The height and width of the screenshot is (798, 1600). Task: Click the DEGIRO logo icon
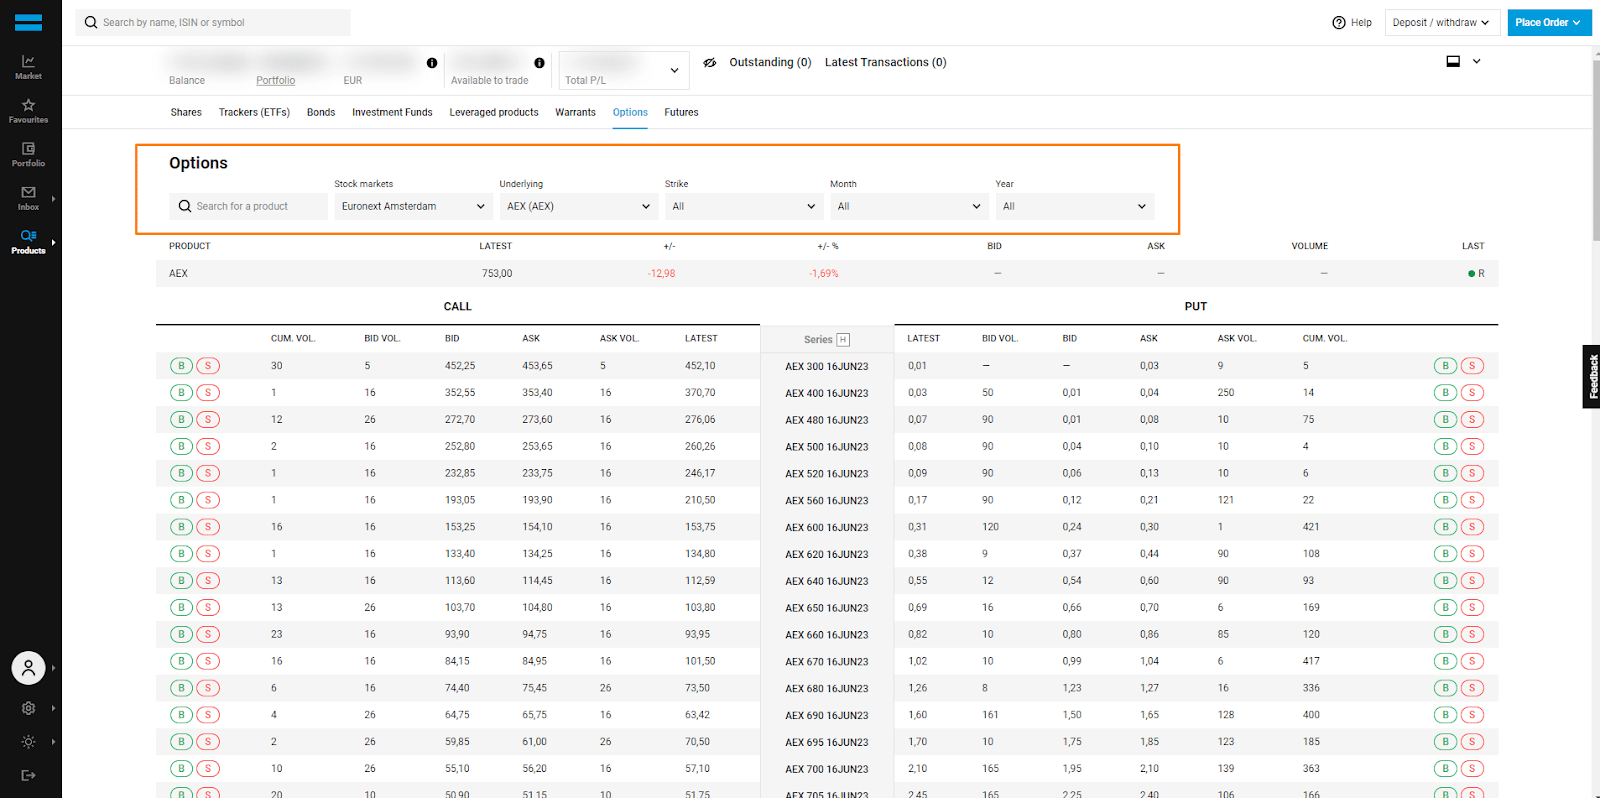tap(28, 22)
